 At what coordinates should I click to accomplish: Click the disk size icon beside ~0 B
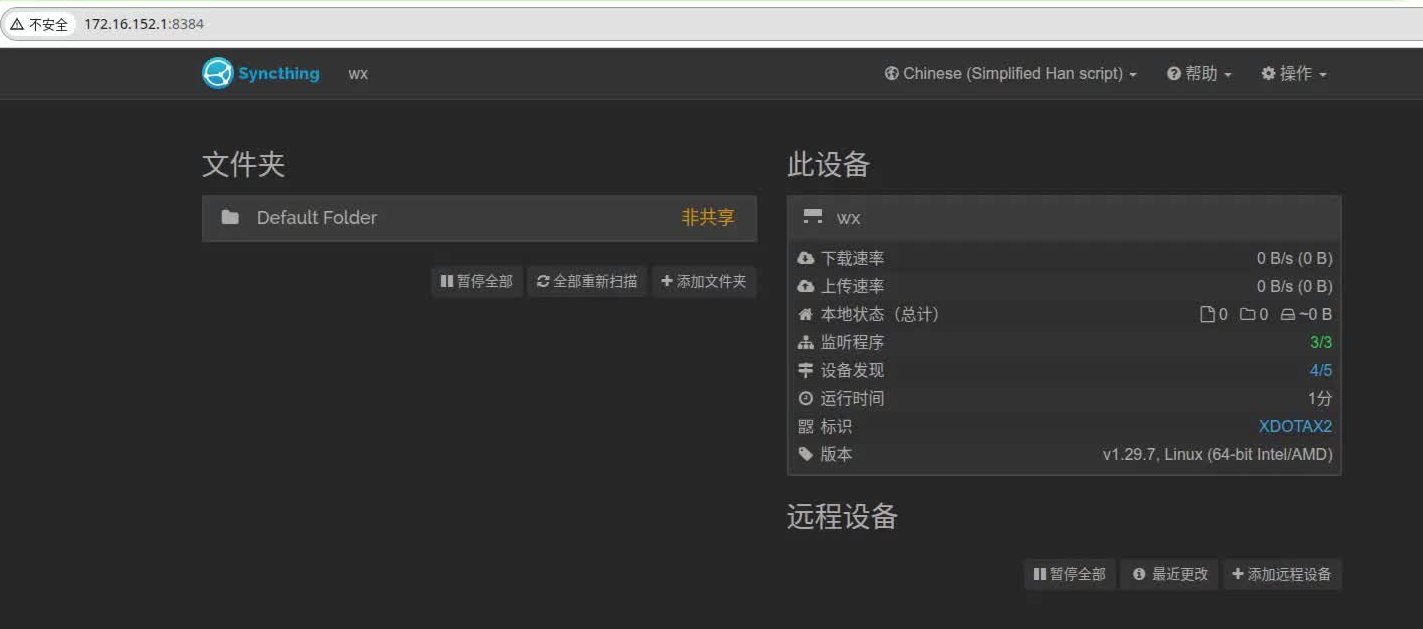click(x=1288, y=314)
